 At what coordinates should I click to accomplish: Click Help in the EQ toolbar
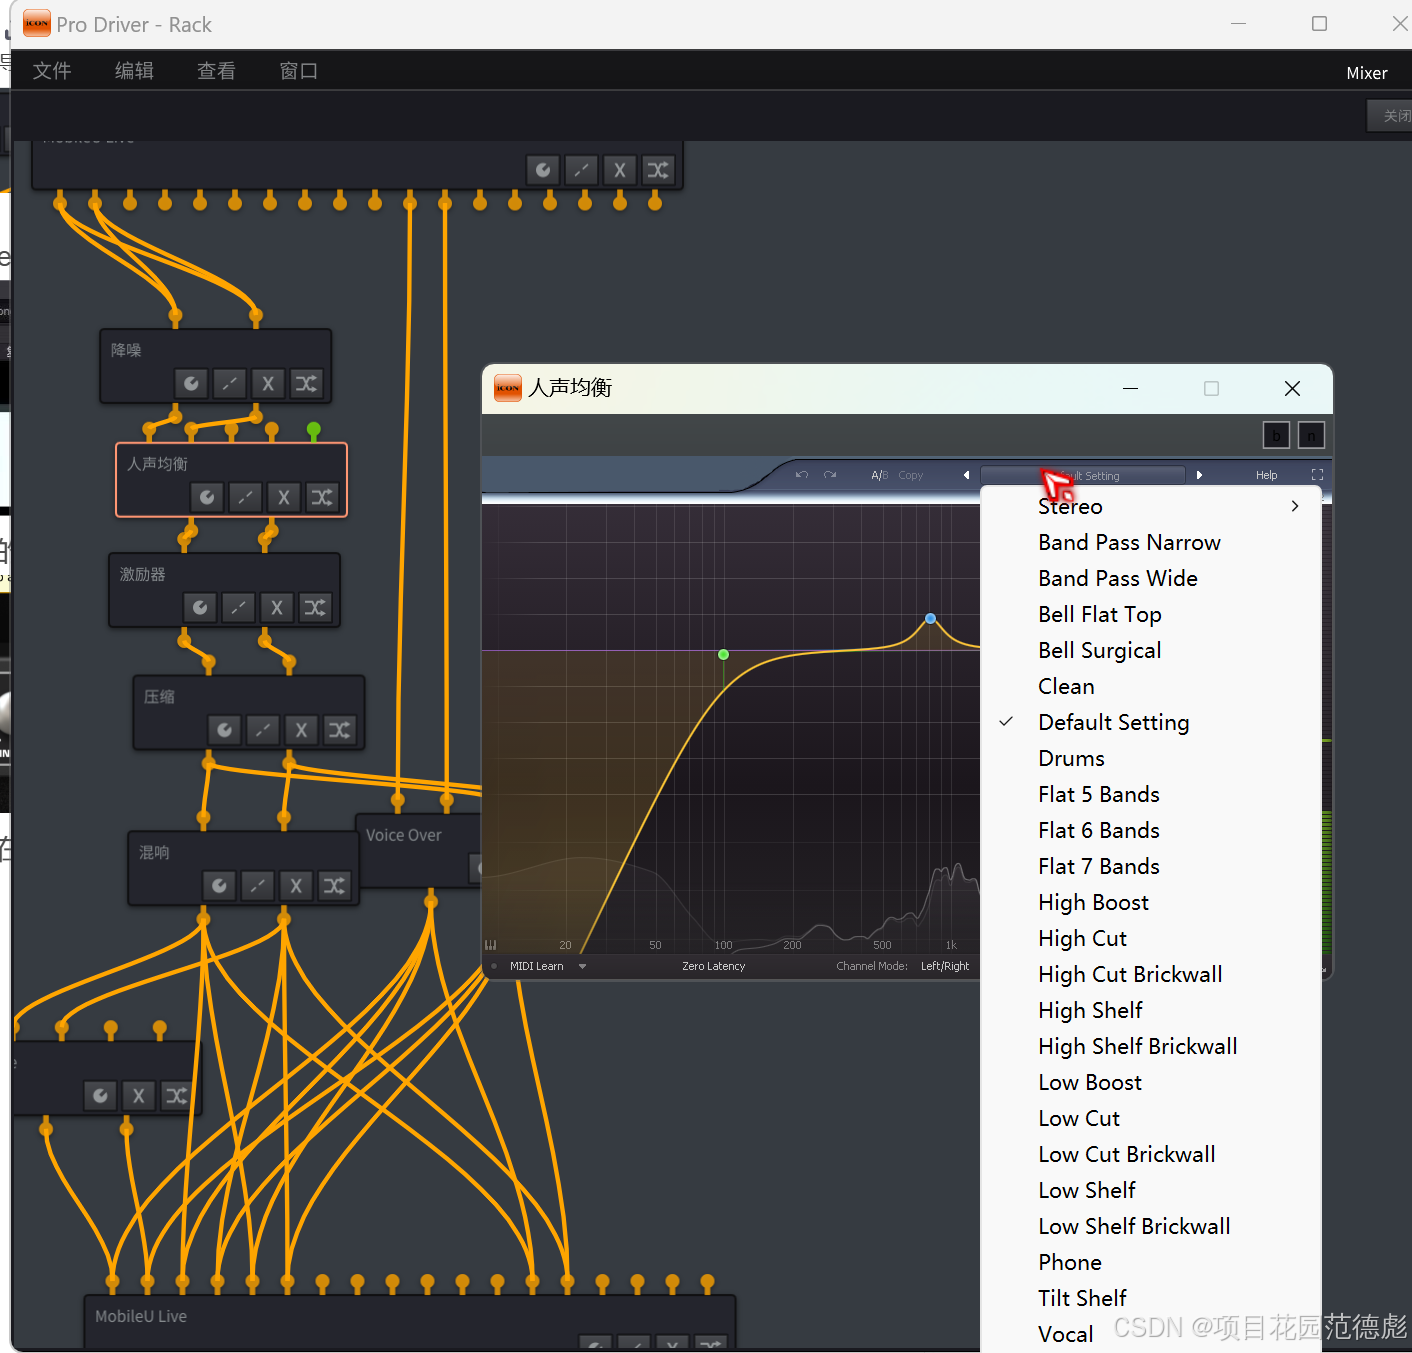(1266, 475)
